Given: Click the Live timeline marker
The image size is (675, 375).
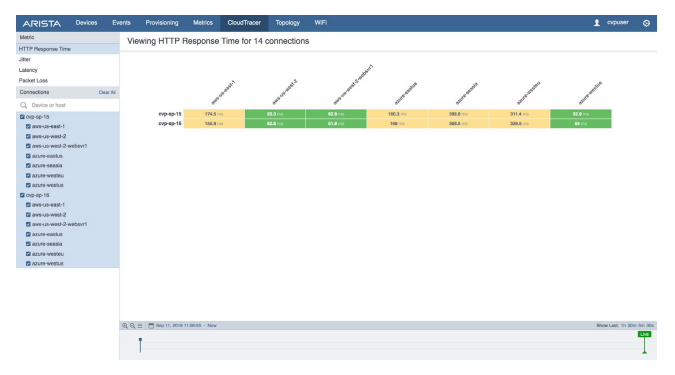Looking at the screenshot, I should [644, 335].
